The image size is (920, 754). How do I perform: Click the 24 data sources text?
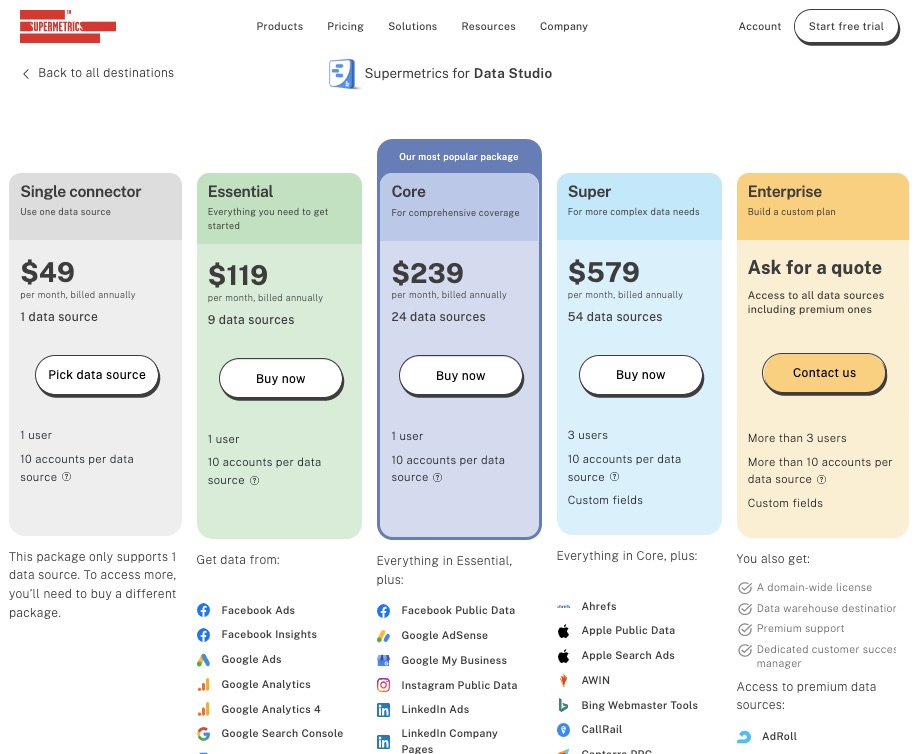coord(438,317)
